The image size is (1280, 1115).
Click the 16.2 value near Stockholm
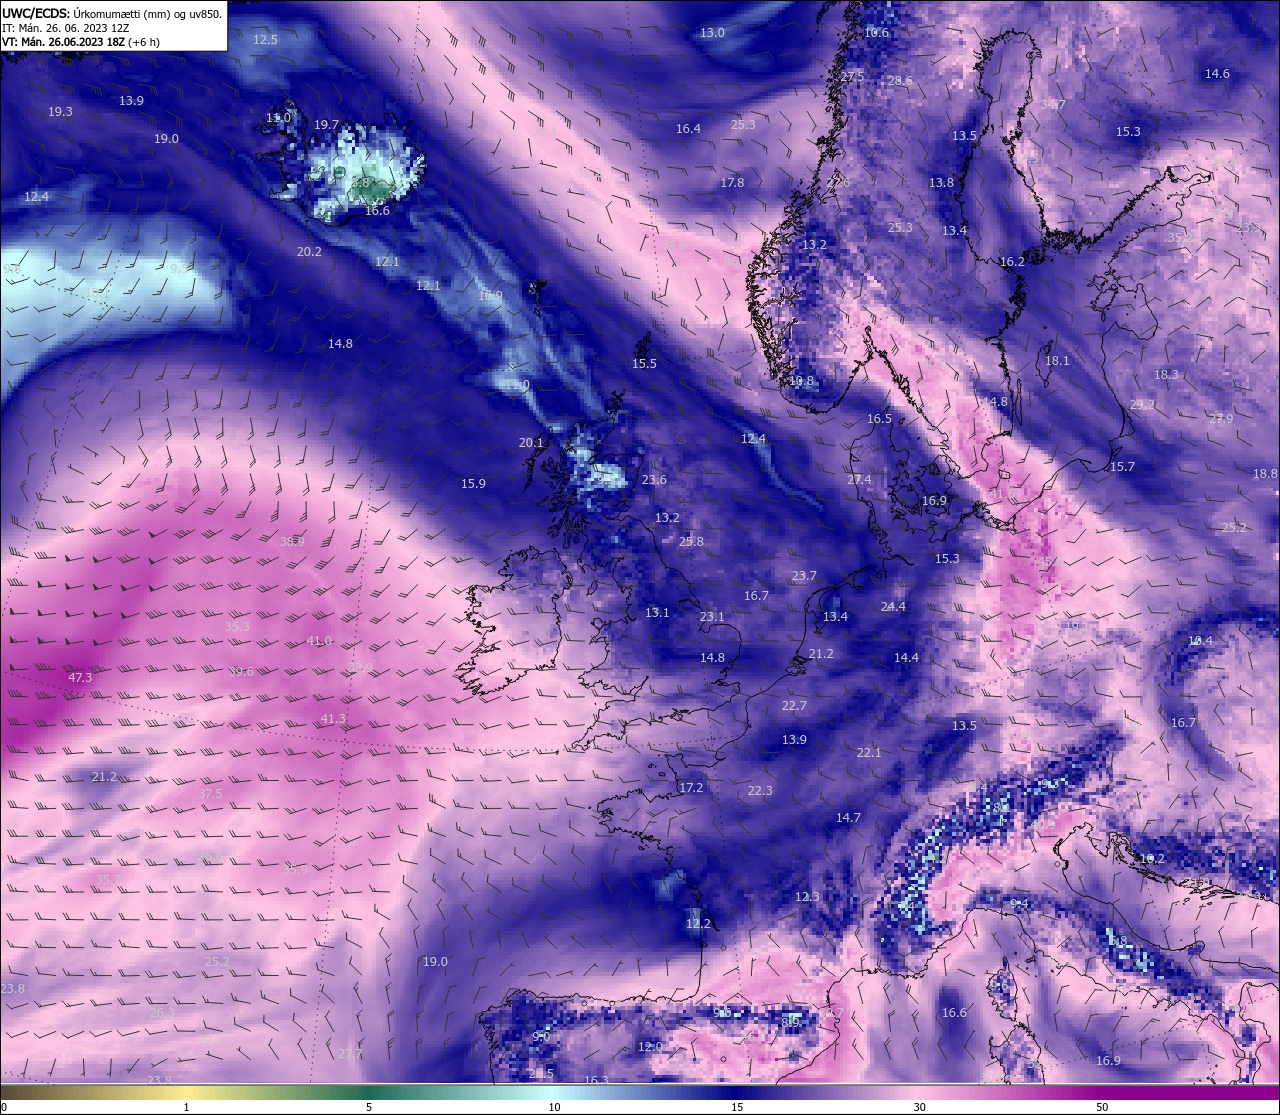(1012, 262)
